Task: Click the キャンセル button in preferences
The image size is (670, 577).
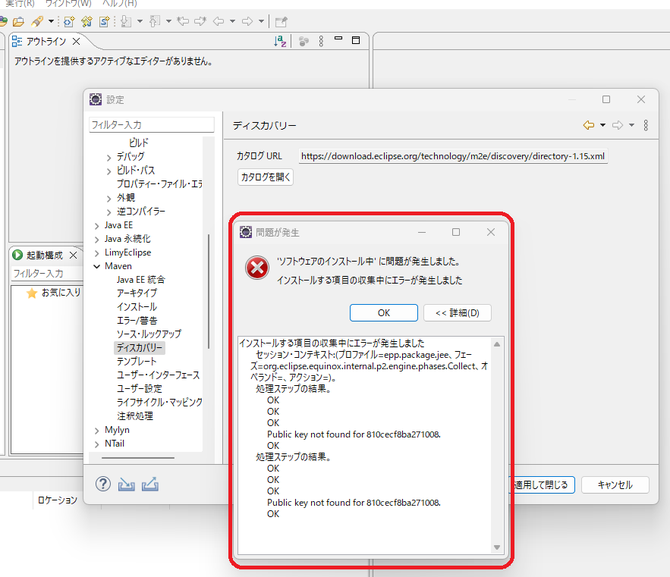Action: click(615, 485)
